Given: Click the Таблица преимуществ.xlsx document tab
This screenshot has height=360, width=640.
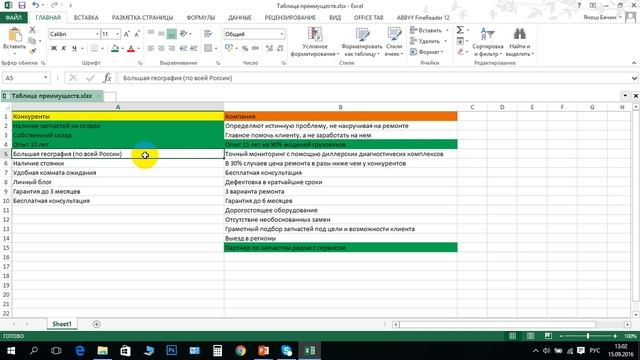Looking at the screenshot, I should point(51,96).
